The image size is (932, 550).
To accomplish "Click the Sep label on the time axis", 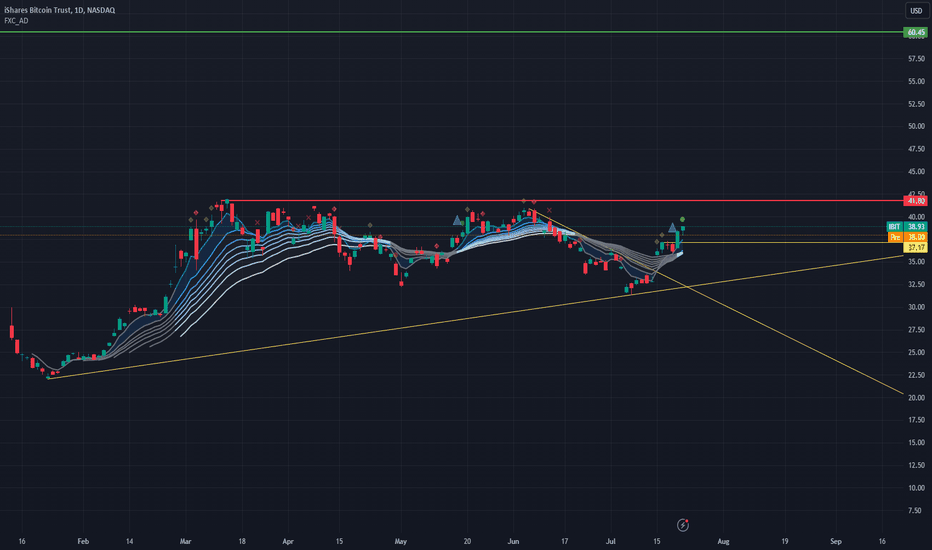I will [x=836, y=542].
